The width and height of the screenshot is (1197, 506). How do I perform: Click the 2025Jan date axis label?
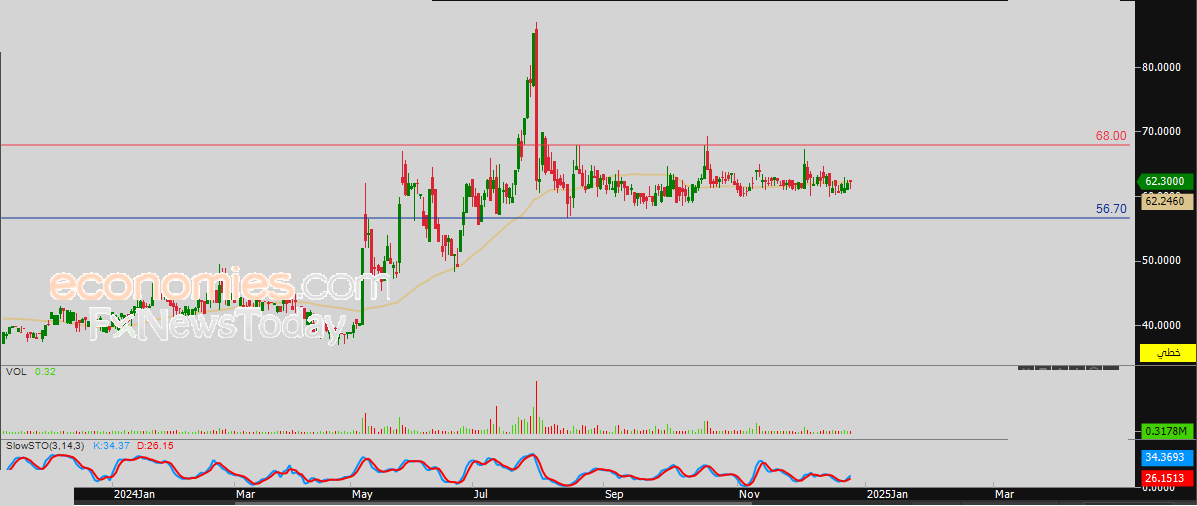coord(885,495)
